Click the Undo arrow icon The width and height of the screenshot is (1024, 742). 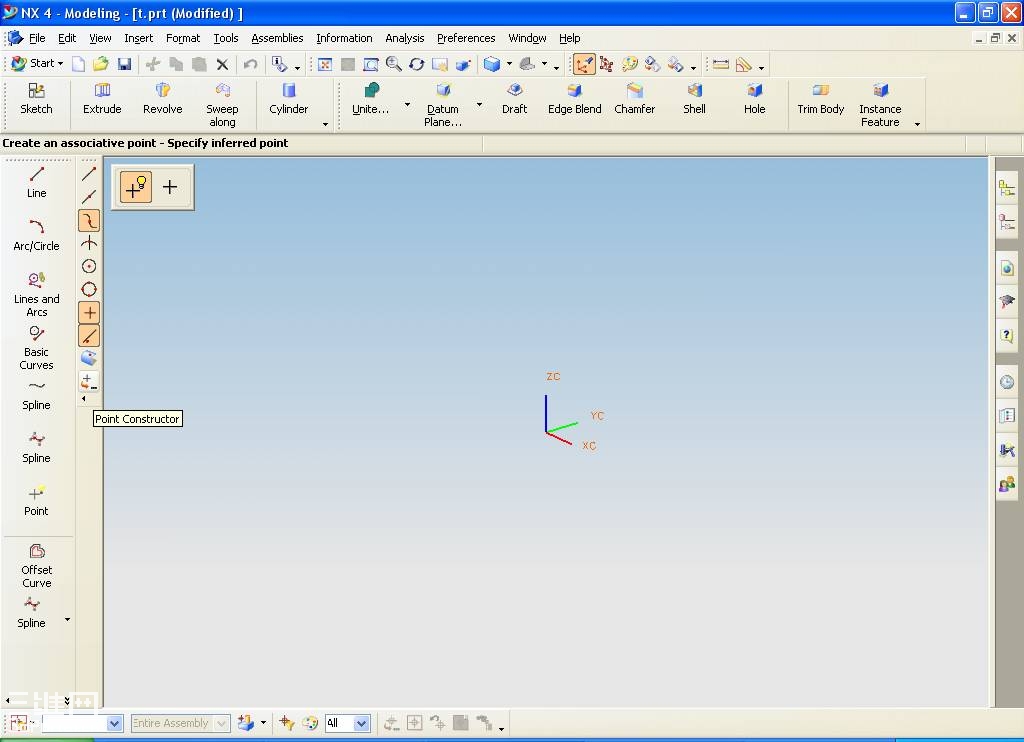click(x=250, y=64)
